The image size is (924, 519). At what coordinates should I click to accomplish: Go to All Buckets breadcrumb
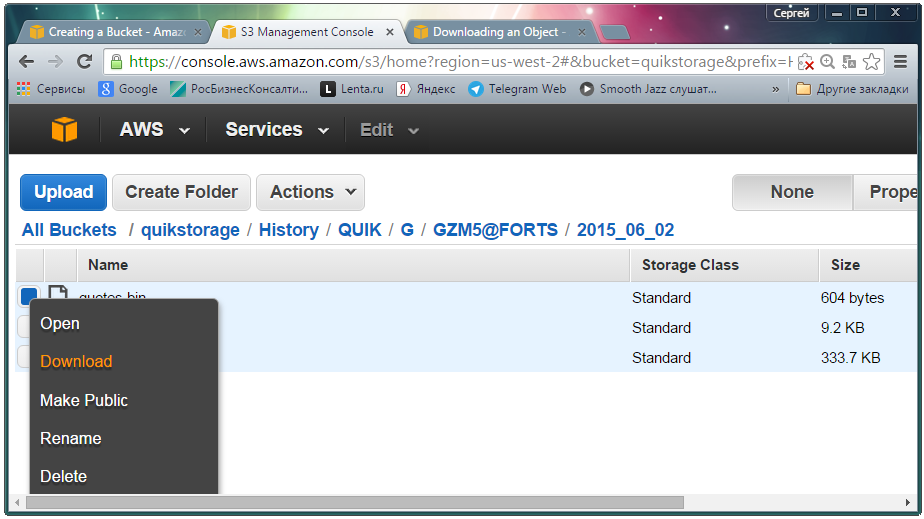[69, 230]
